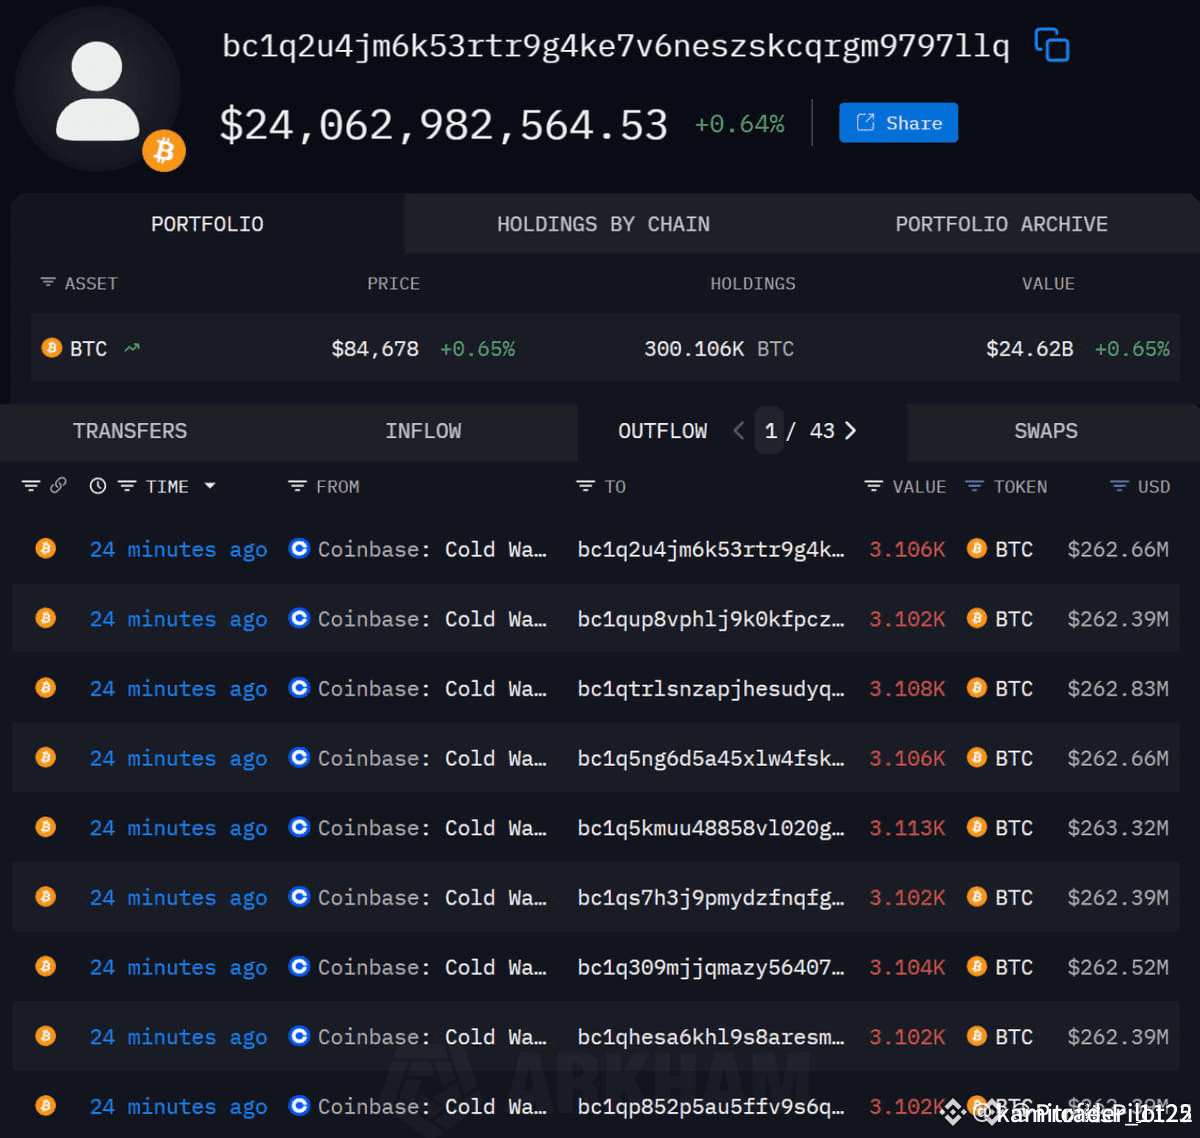Open the SWAPS tab
The height and width of the screenshot is (1138, 1200).
tap(1045, 431)
